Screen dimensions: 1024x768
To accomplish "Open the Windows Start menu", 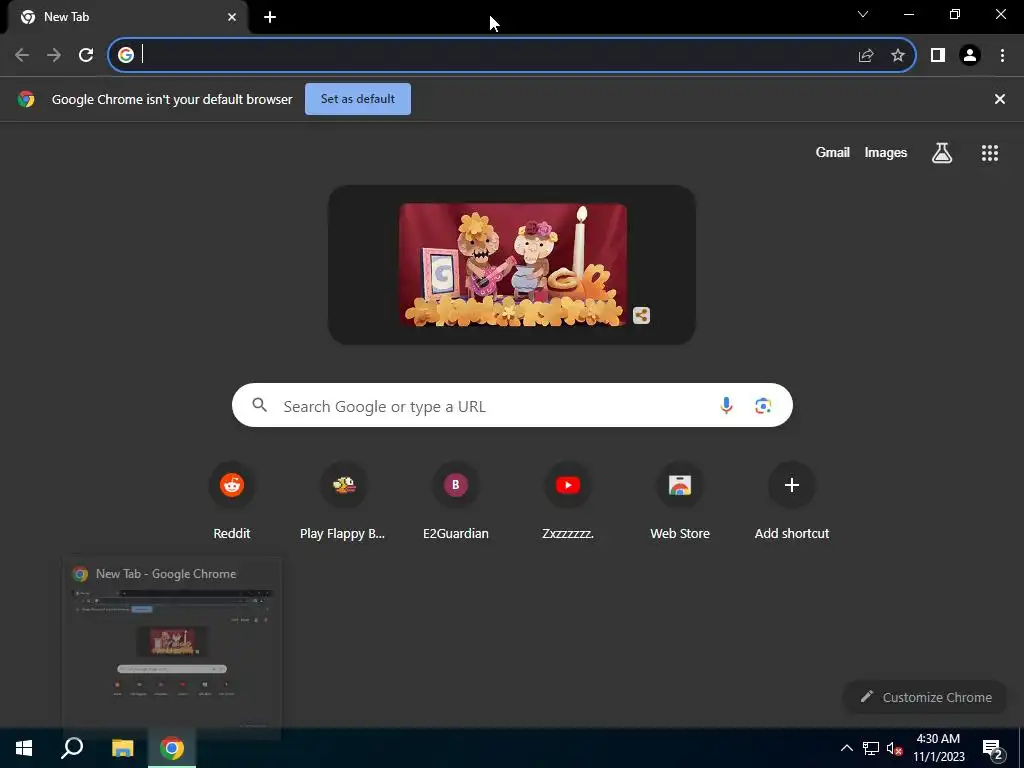I will point(24,748).
